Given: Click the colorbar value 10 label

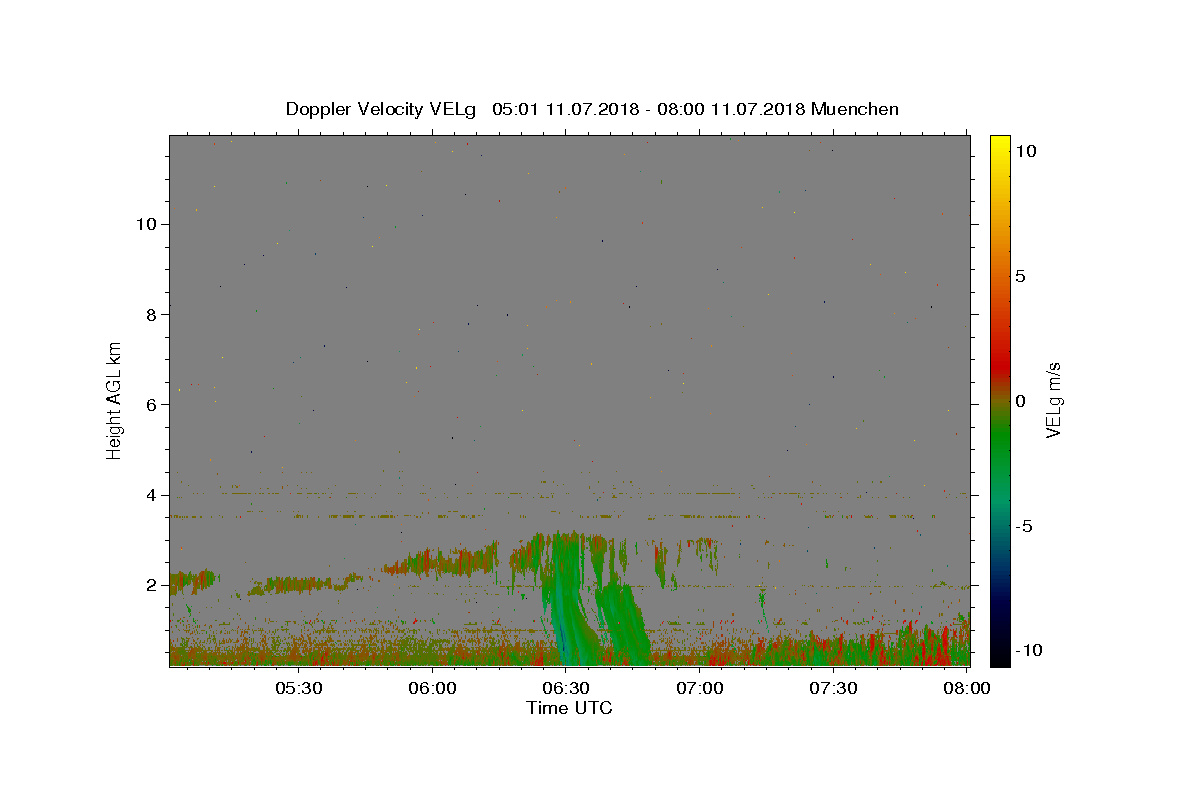Looking at the screenshot, I should pos(1025,151).
